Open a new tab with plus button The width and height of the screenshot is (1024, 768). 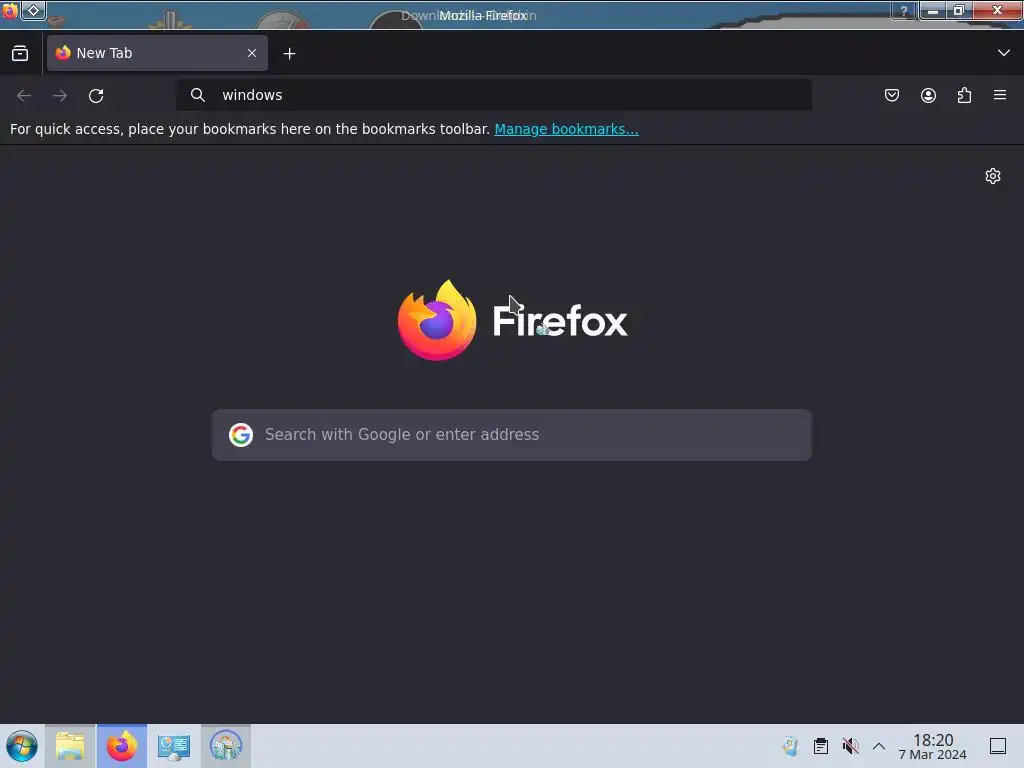point(289,54)
